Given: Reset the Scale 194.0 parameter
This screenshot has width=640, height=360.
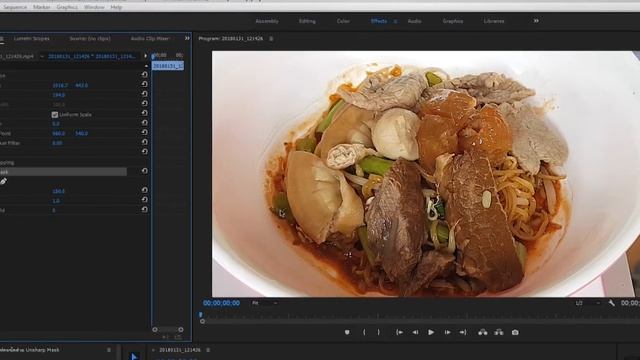Looking at the screenshot, I should pyautogui.click(x=144, y=93).
